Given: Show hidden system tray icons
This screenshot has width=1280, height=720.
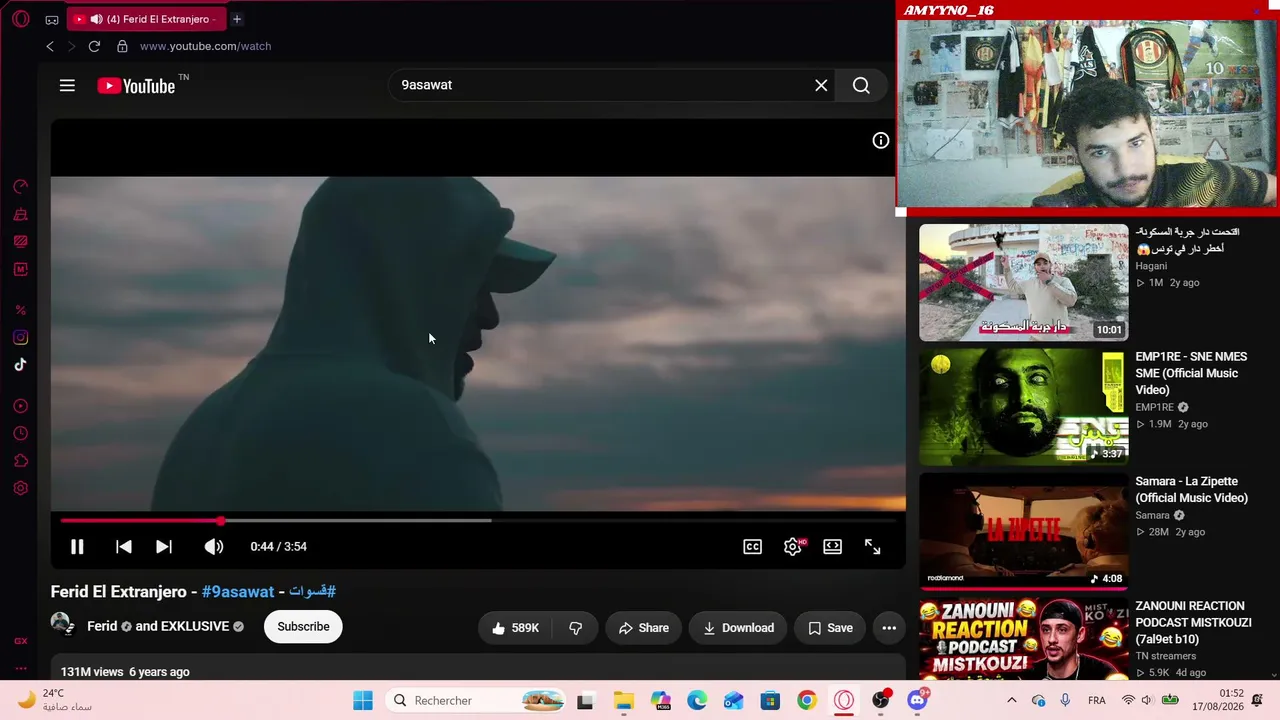Looking at the screenshot, I should [1011, 701].
